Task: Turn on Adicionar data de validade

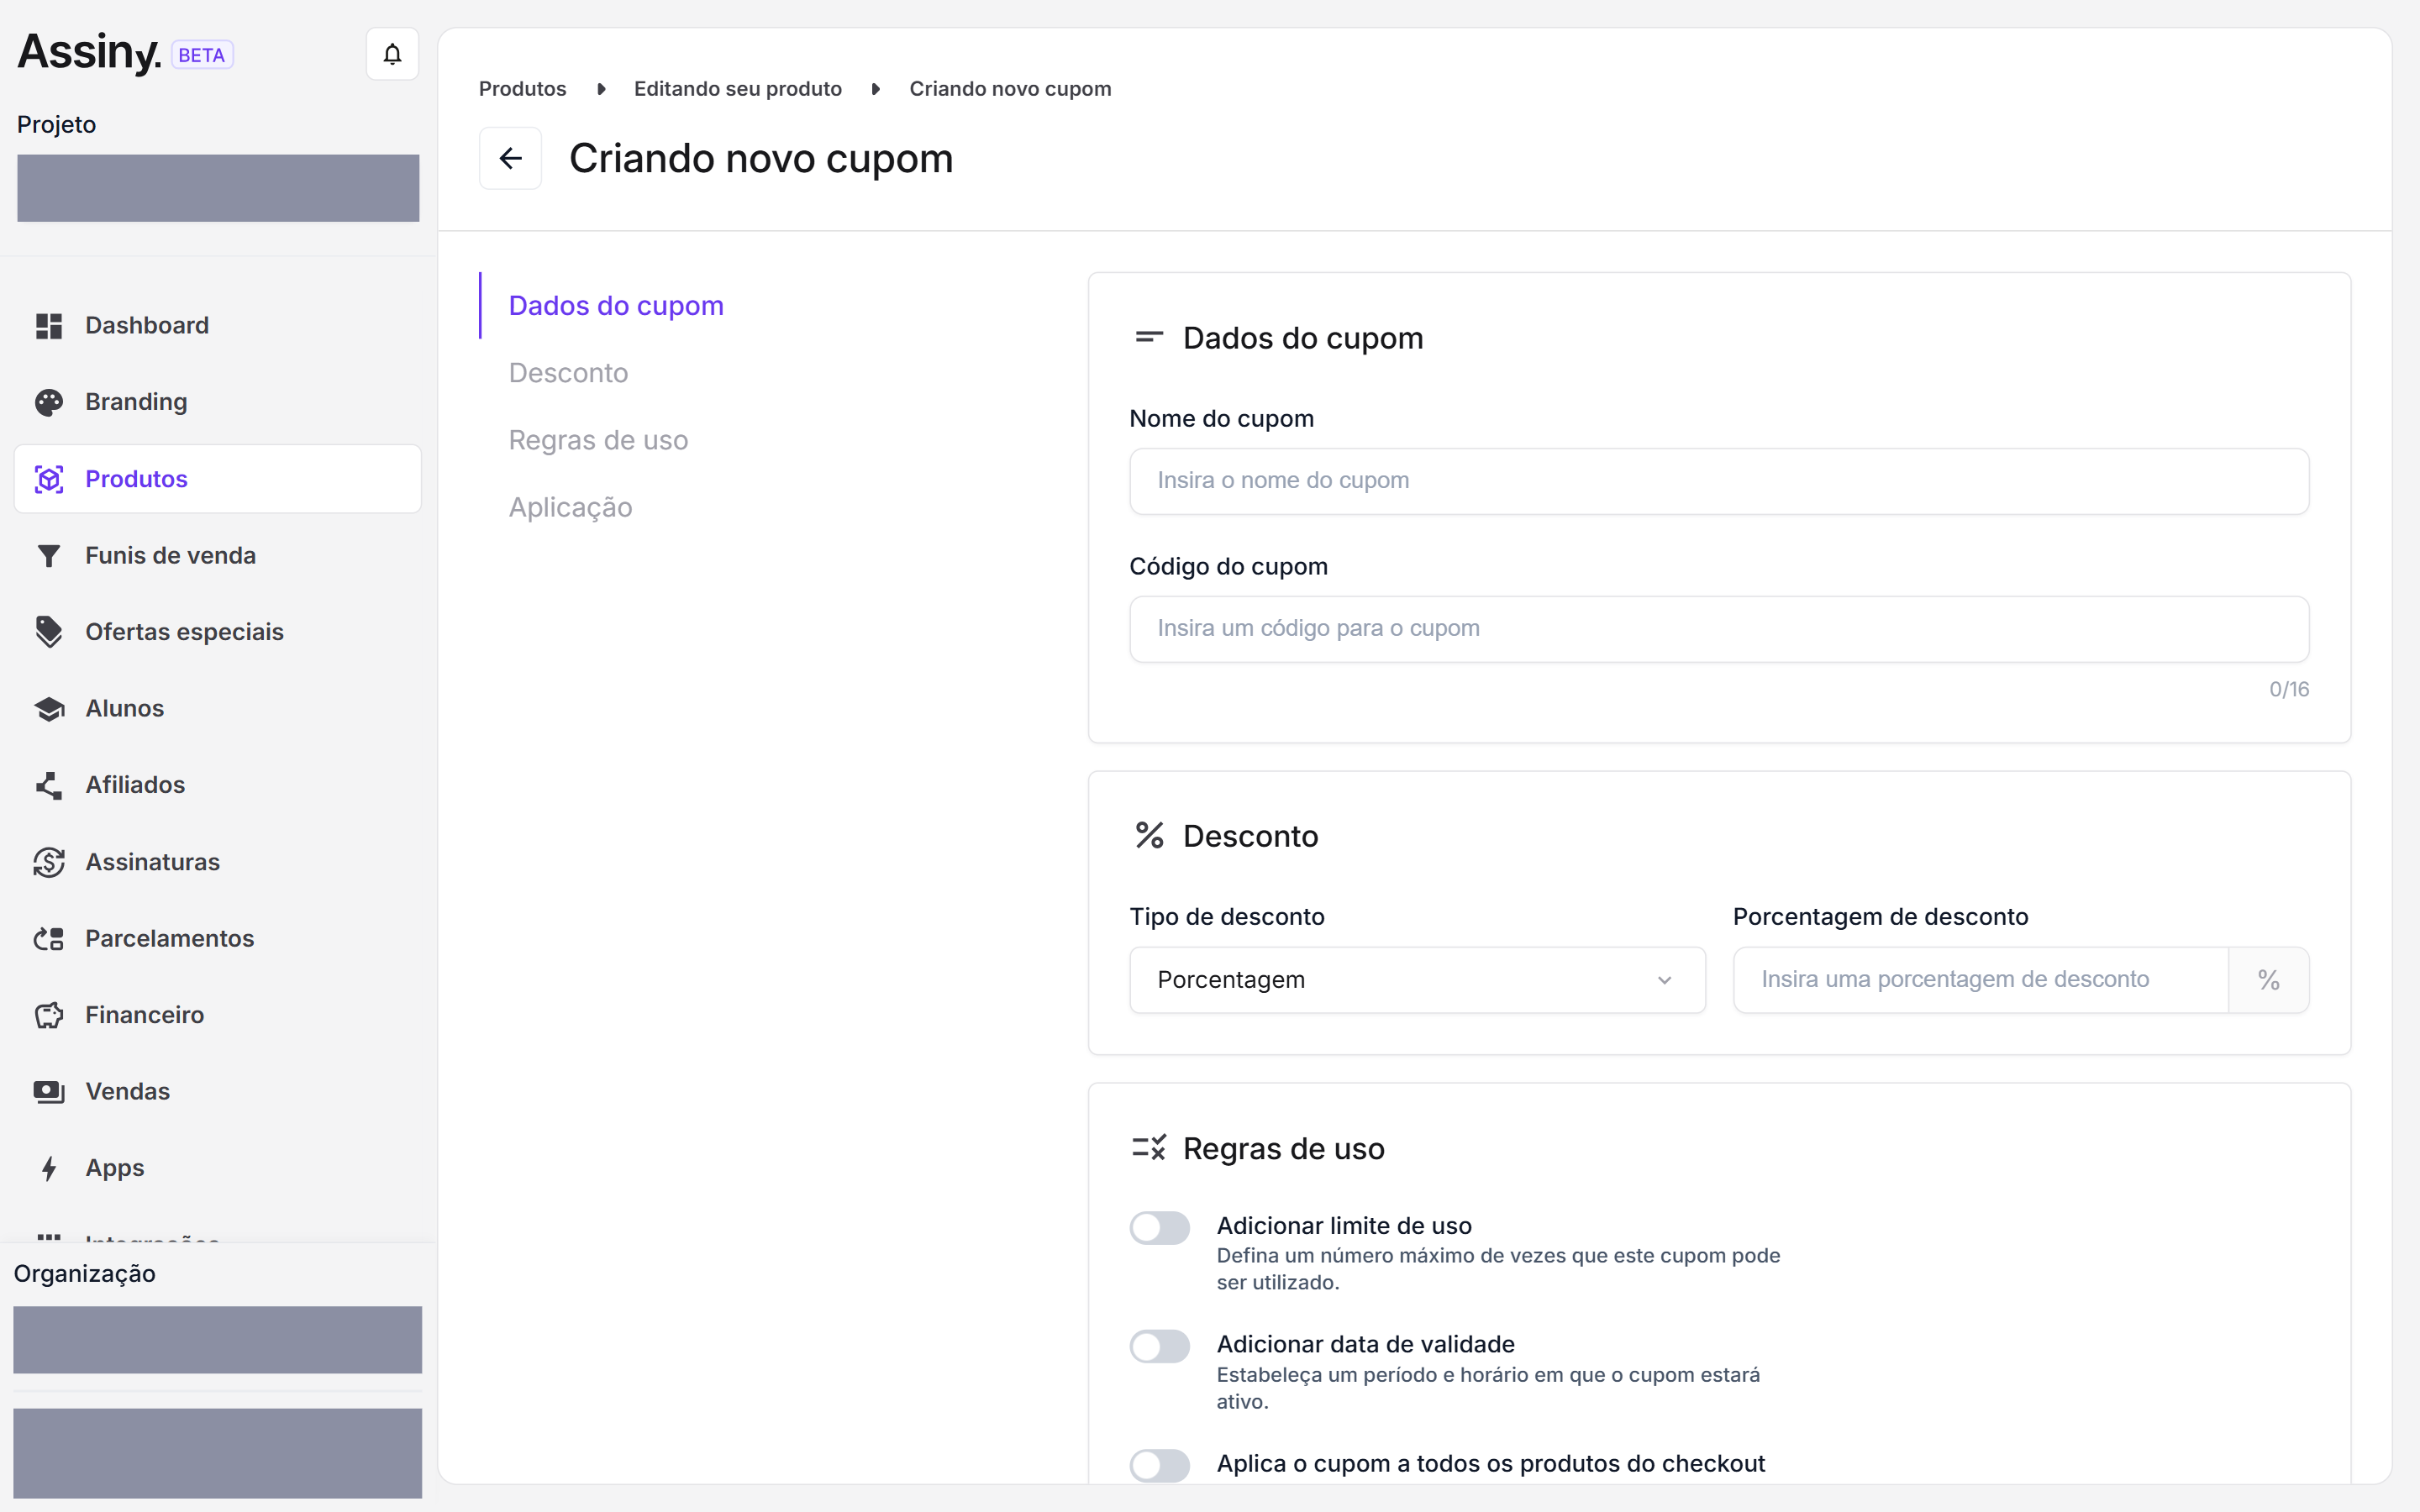Action: tap(1160, 1346)
